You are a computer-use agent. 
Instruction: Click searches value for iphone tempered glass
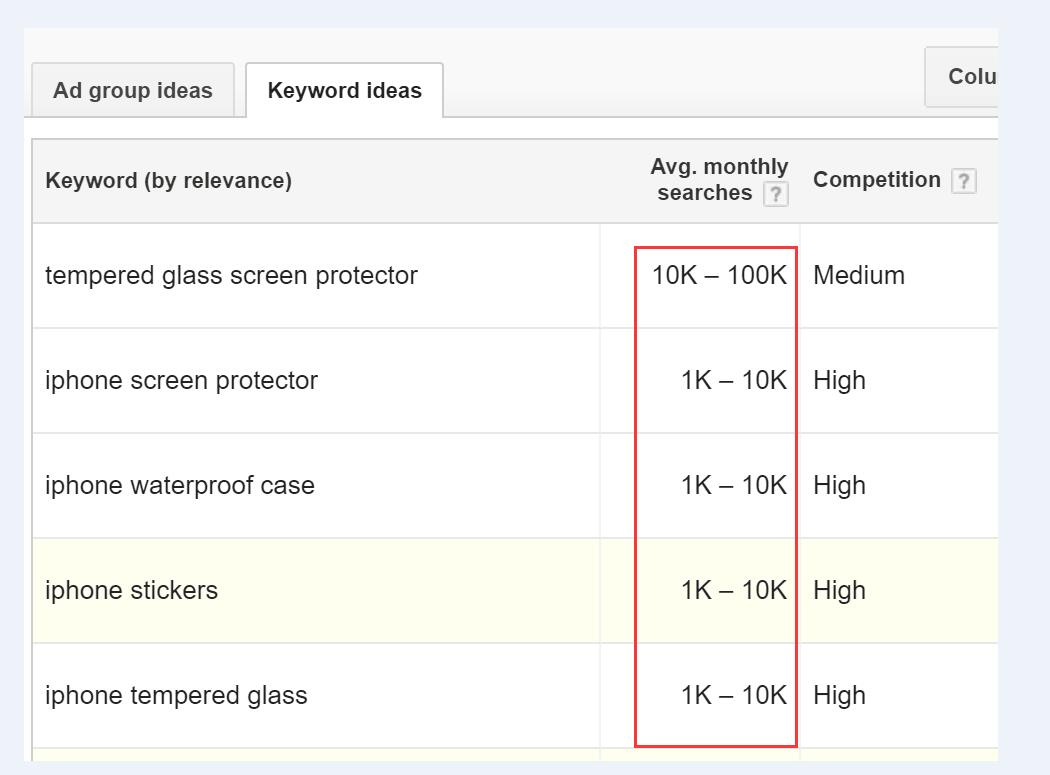pos(734,695)
